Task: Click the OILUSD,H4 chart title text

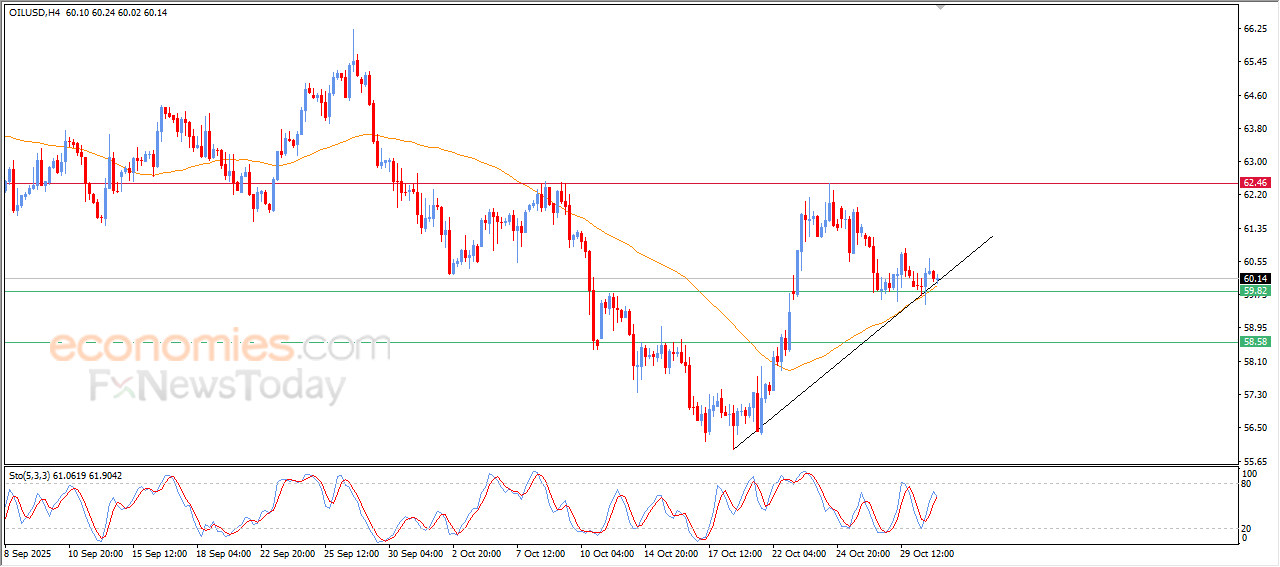Action: (x=27, y=12)
